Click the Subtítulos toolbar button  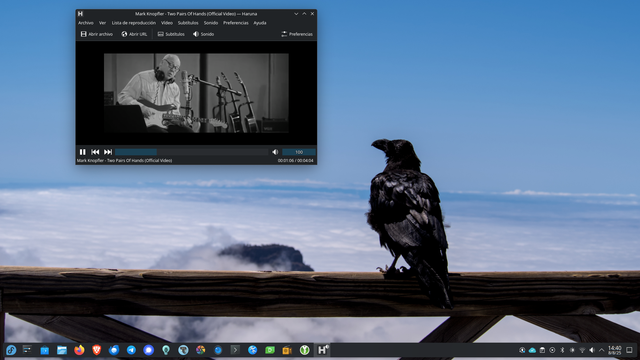pos(171,34)
